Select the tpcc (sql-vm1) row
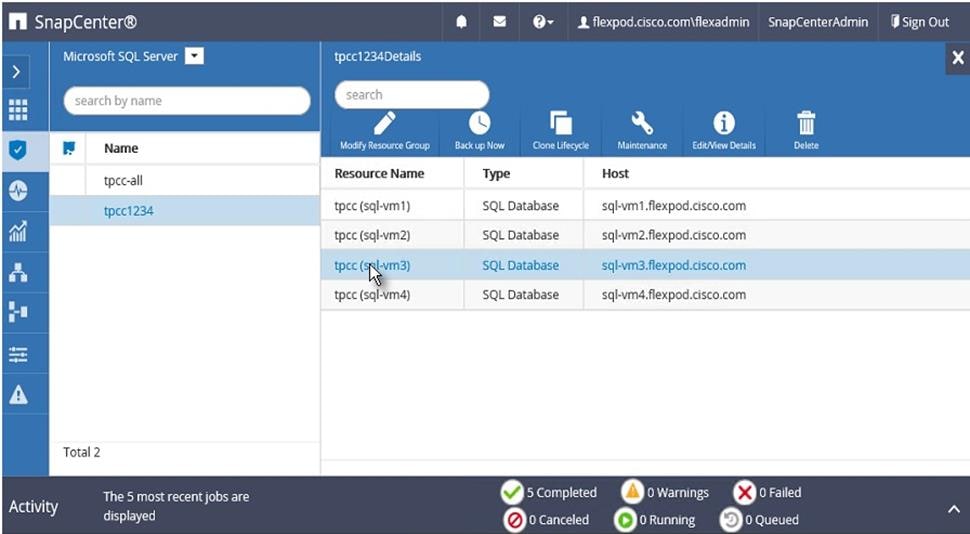 click(x=645, y=205)
